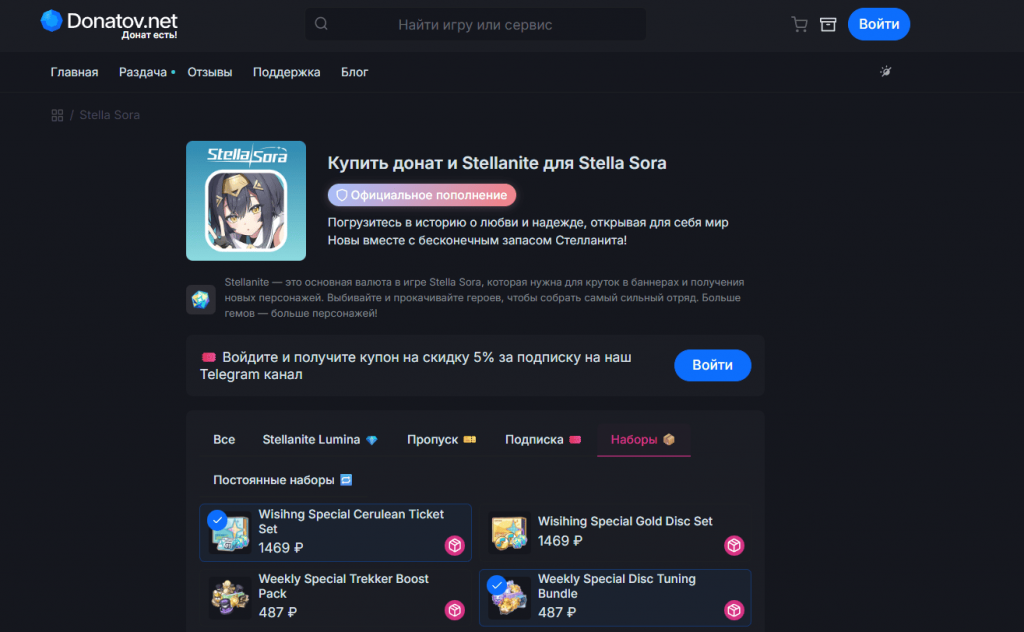This screenshot has height=632, width=1024.
Task: Click the Donatov.net logo
Action: [109, 23]
